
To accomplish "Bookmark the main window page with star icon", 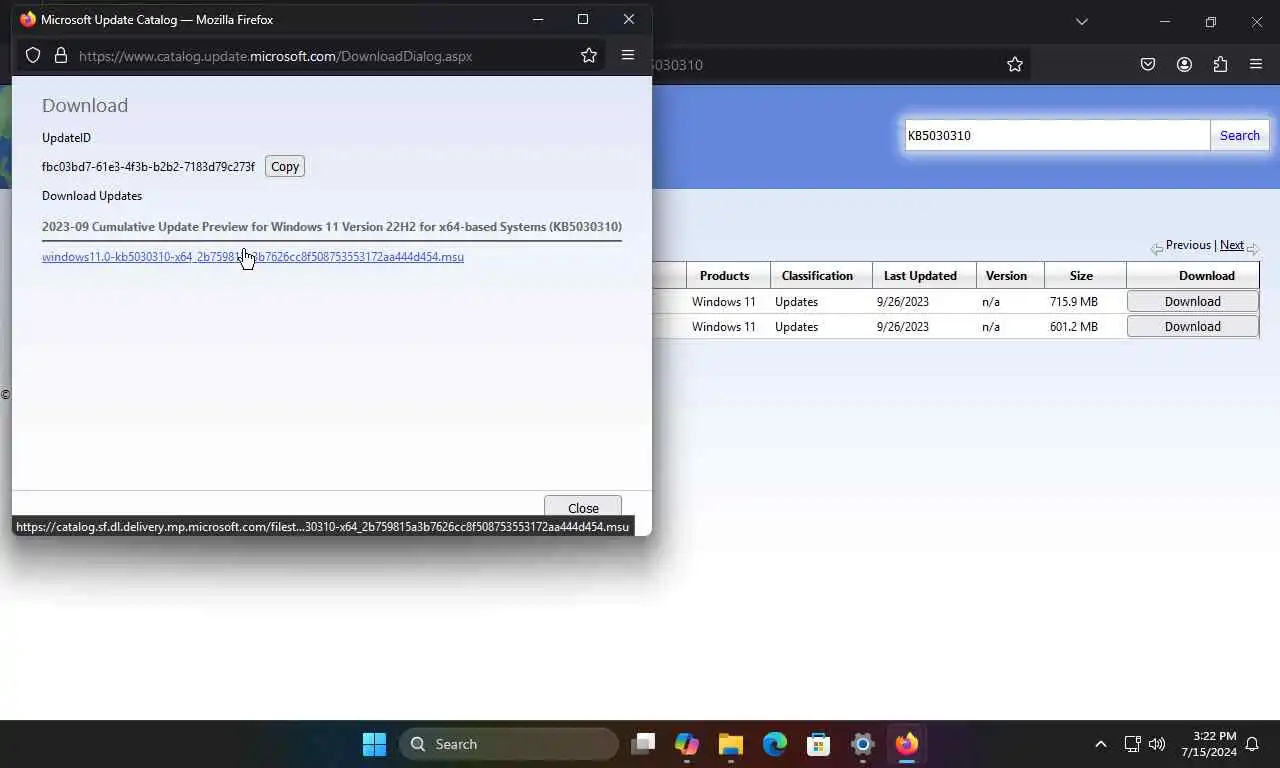I will point(1015,64).
